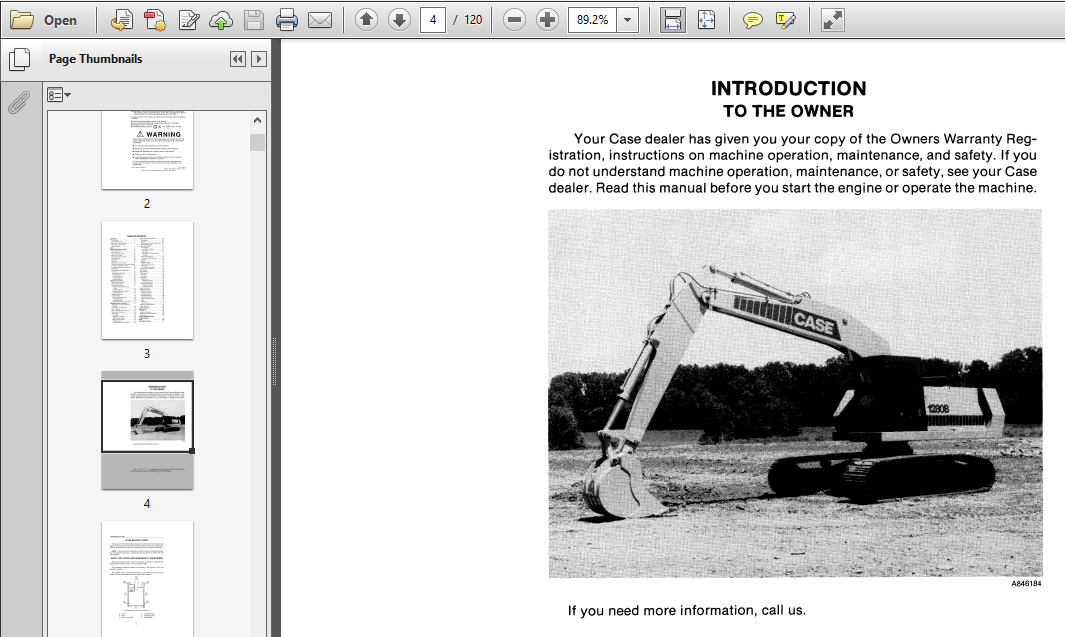The image size is (1065, 637).
Task: Click the text 'If you need more information, call us.'
Action: point(687,611)
